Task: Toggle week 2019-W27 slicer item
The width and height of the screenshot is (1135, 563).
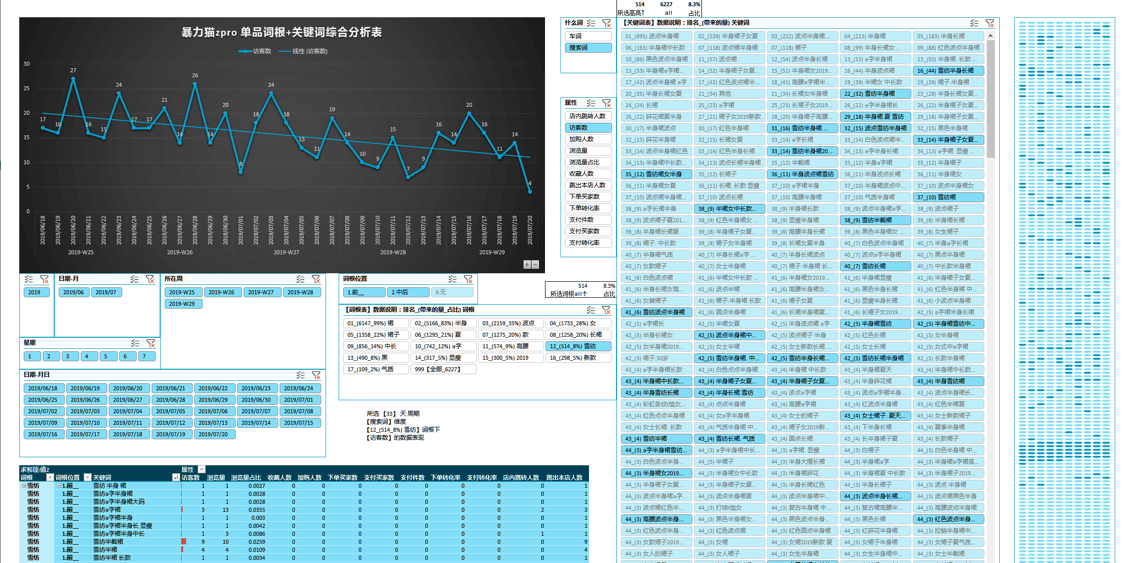Action: pos(262,292)
